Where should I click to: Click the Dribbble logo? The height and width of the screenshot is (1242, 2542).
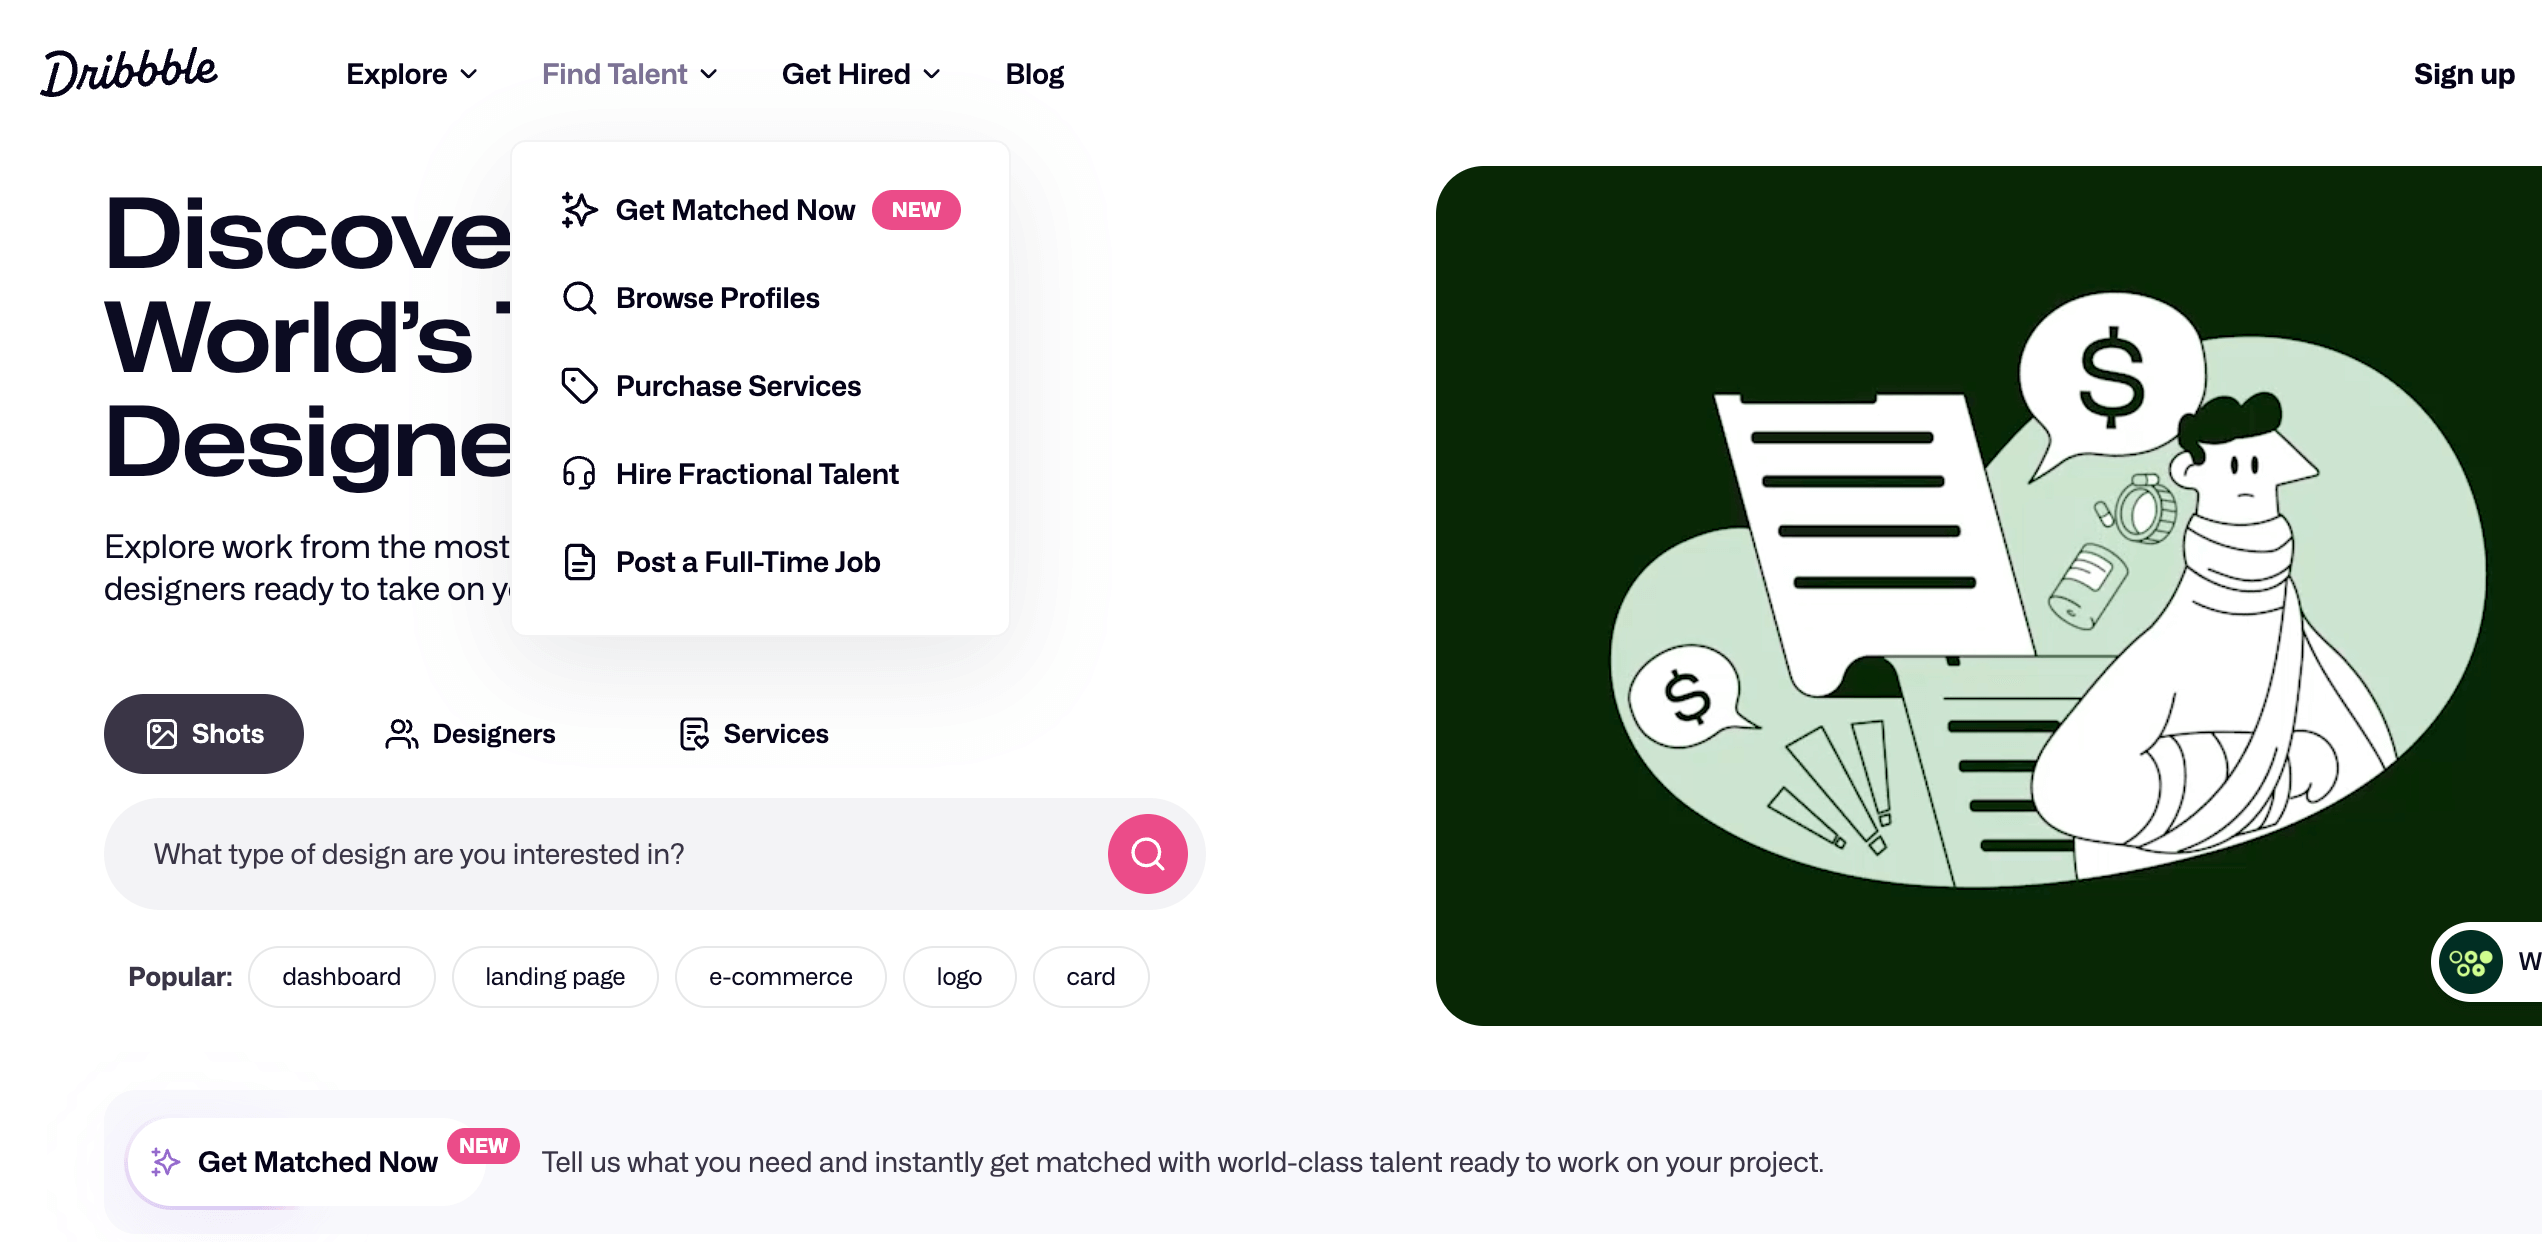[129, 72]
